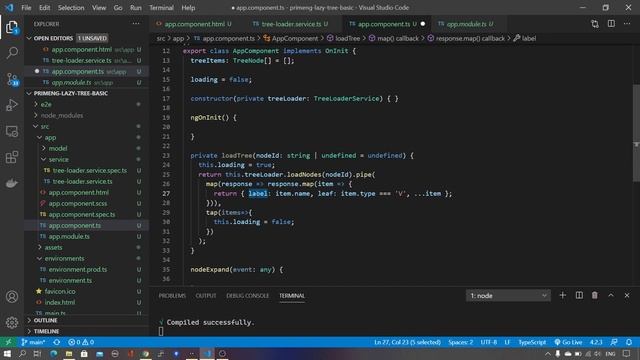Open Windows Start menu
Screen dimensions: 640x360
7,354
